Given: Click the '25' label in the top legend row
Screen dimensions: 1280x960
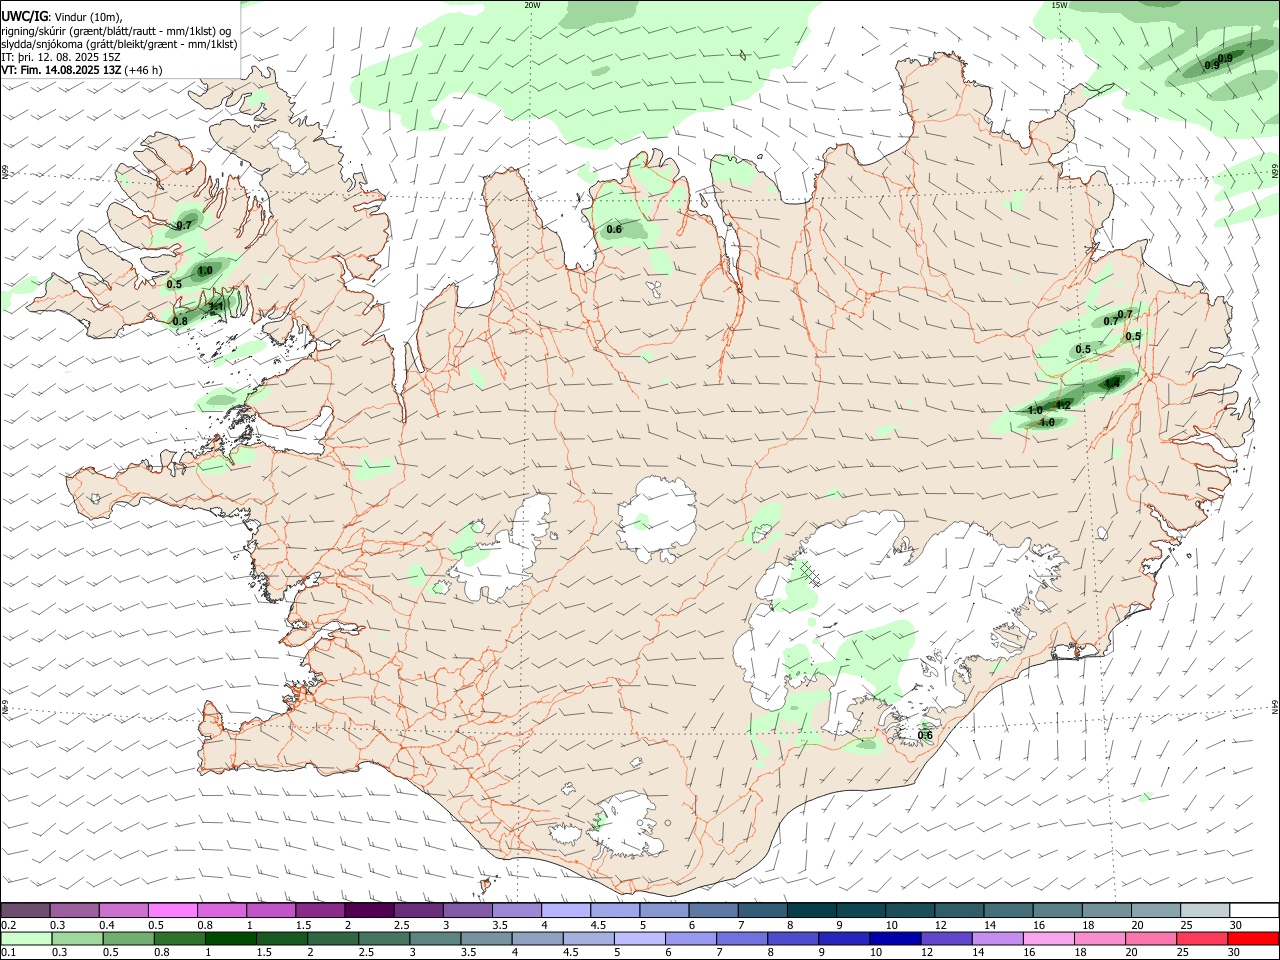Looking at the screenshot, I should [1186, 925].
